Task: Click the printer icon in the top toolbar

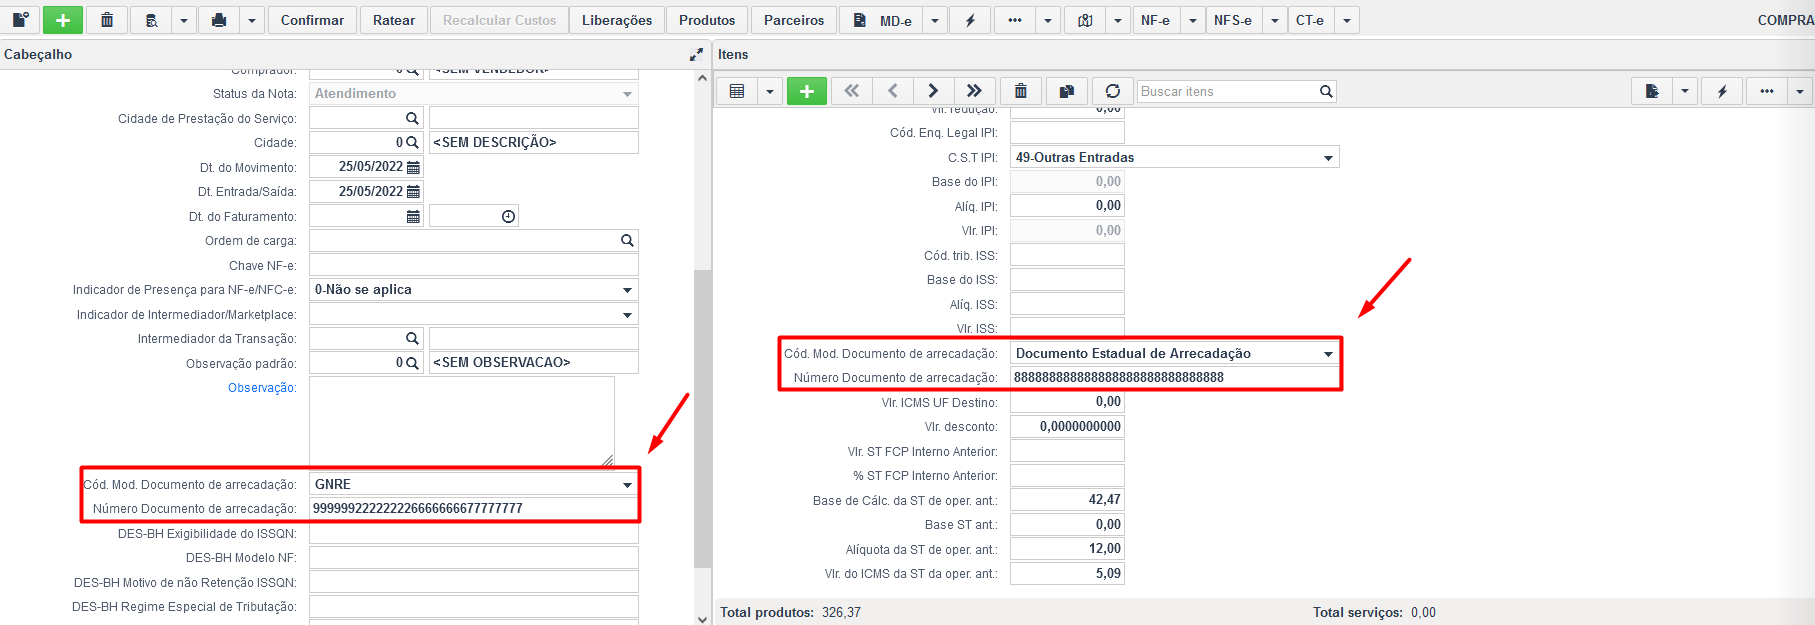Action: coord(219,20)
